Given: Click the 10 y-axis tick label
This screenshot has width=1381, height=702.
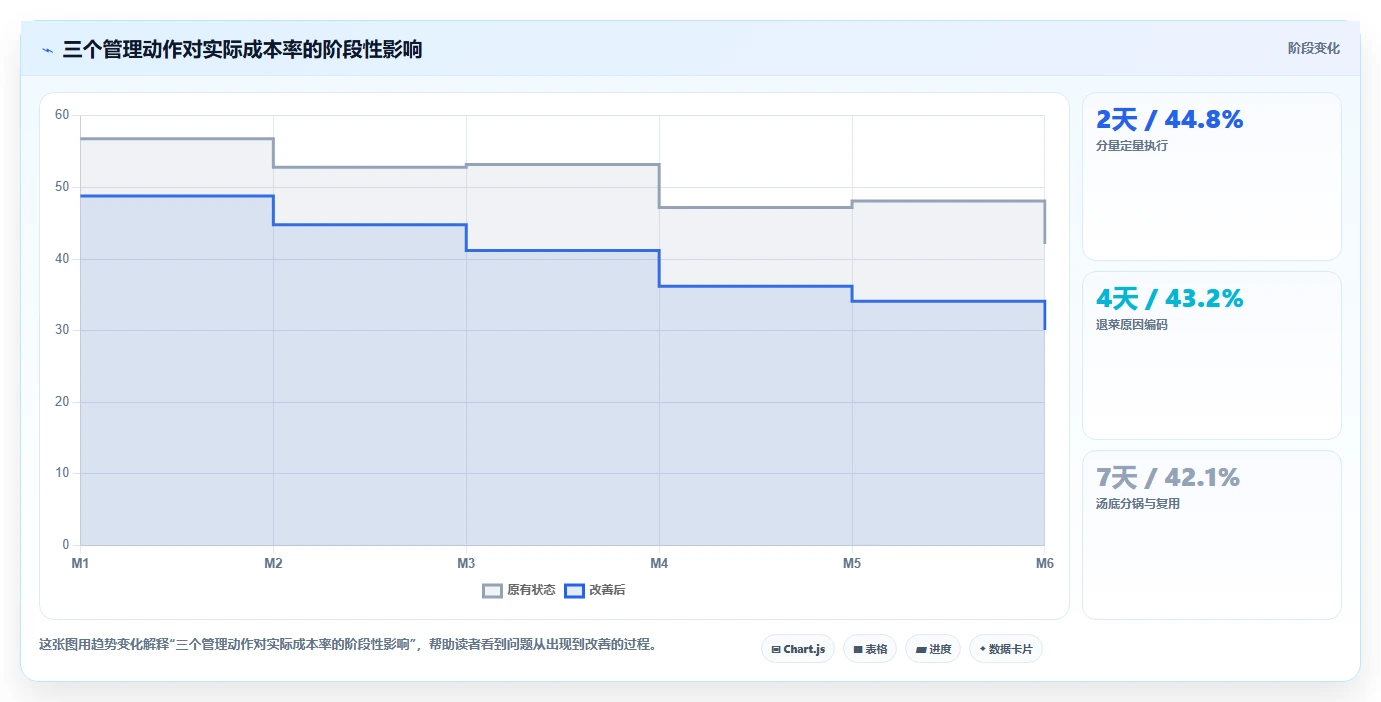Looking at the screenshot, I should click(62, 473).
